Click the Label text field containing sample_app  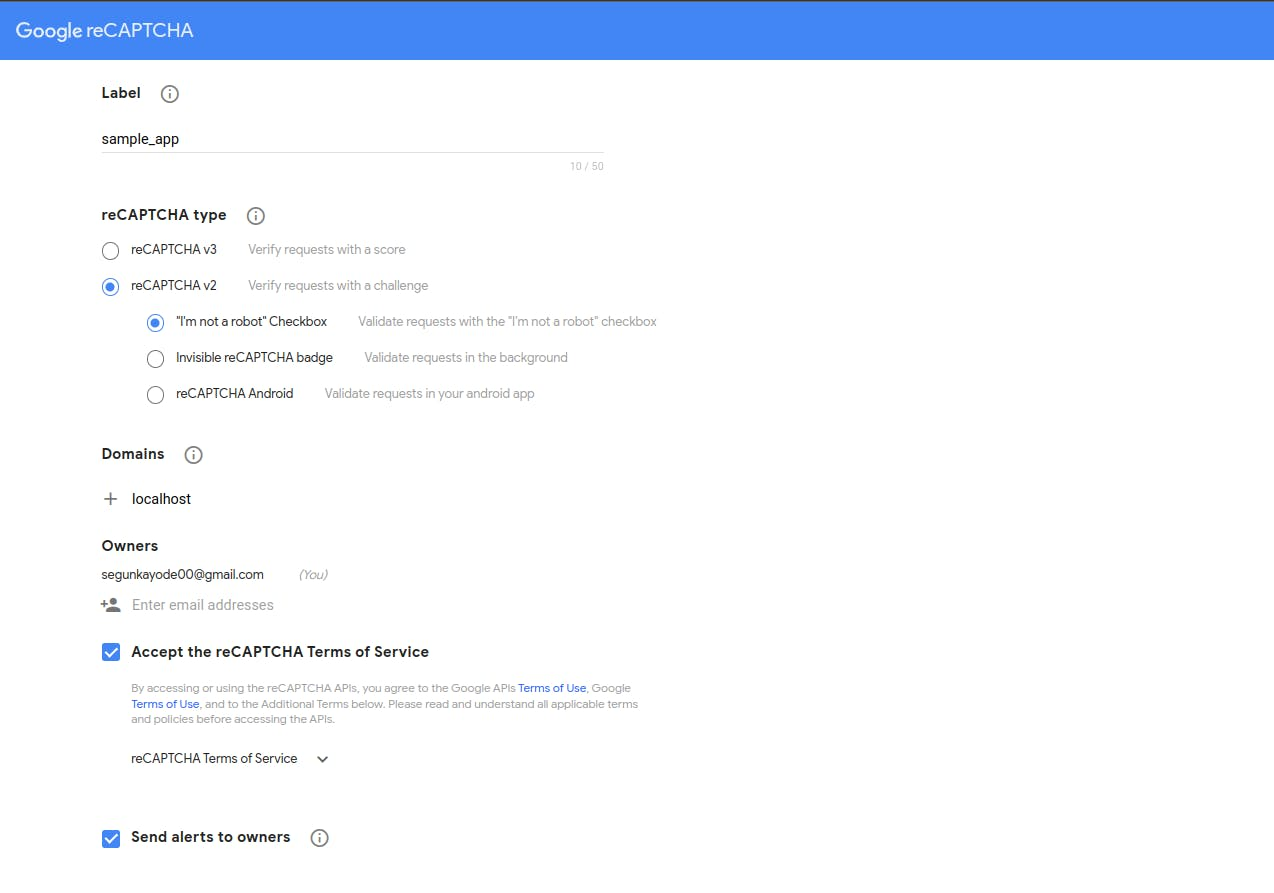coord(350,140)
